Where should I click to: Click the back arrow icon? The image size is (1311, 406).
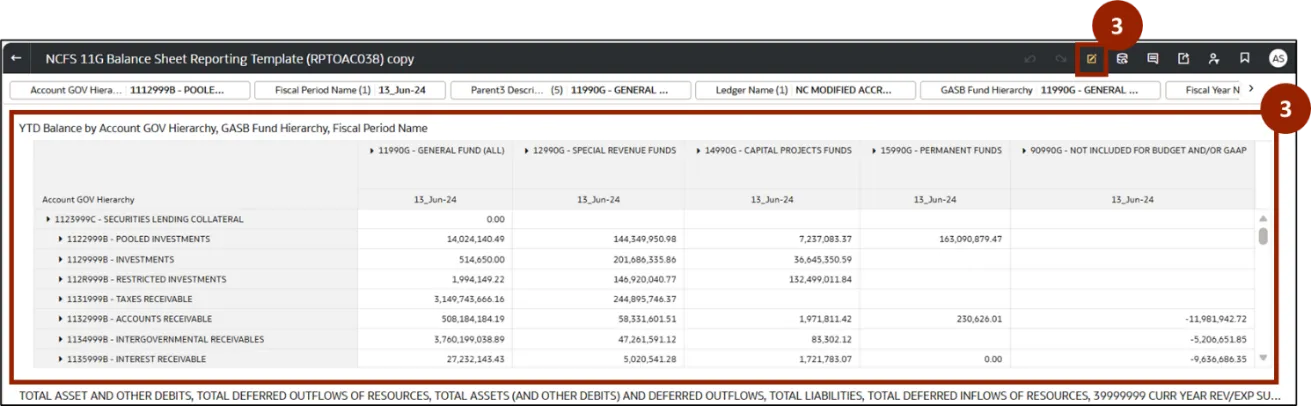click(16, 59)
